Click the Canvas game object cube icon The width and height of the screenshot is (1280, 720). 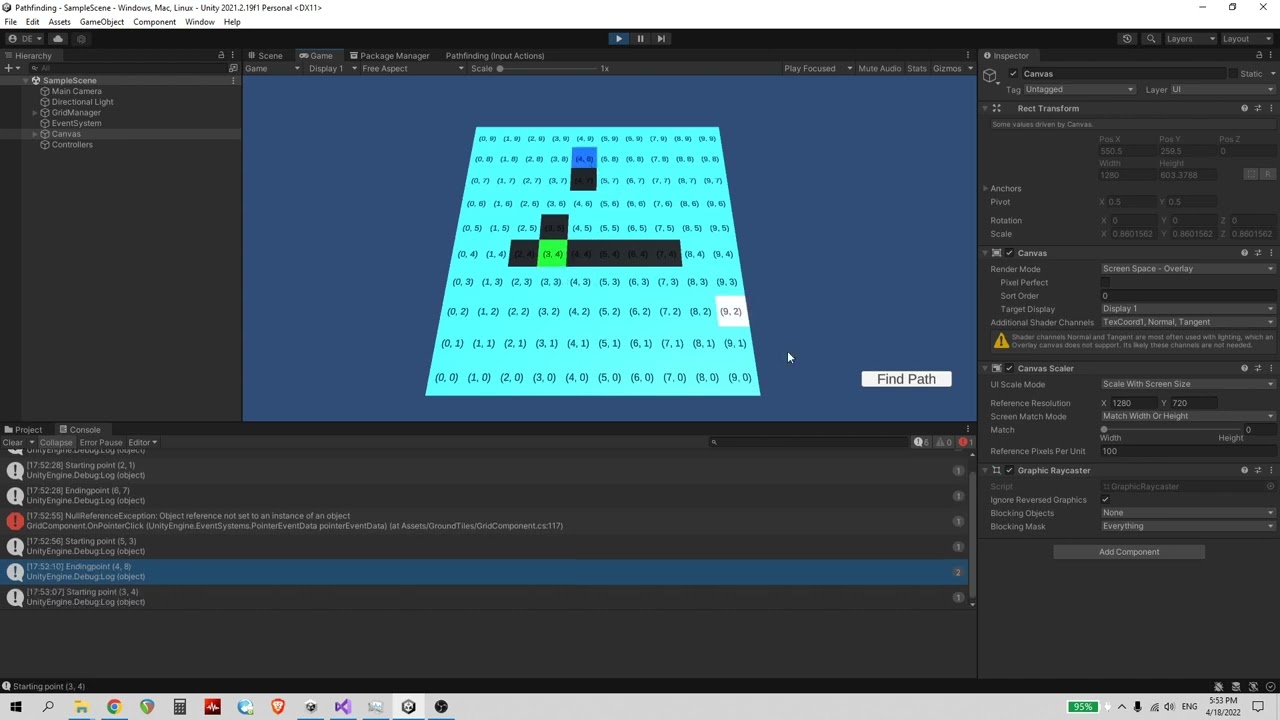point(990,76)
